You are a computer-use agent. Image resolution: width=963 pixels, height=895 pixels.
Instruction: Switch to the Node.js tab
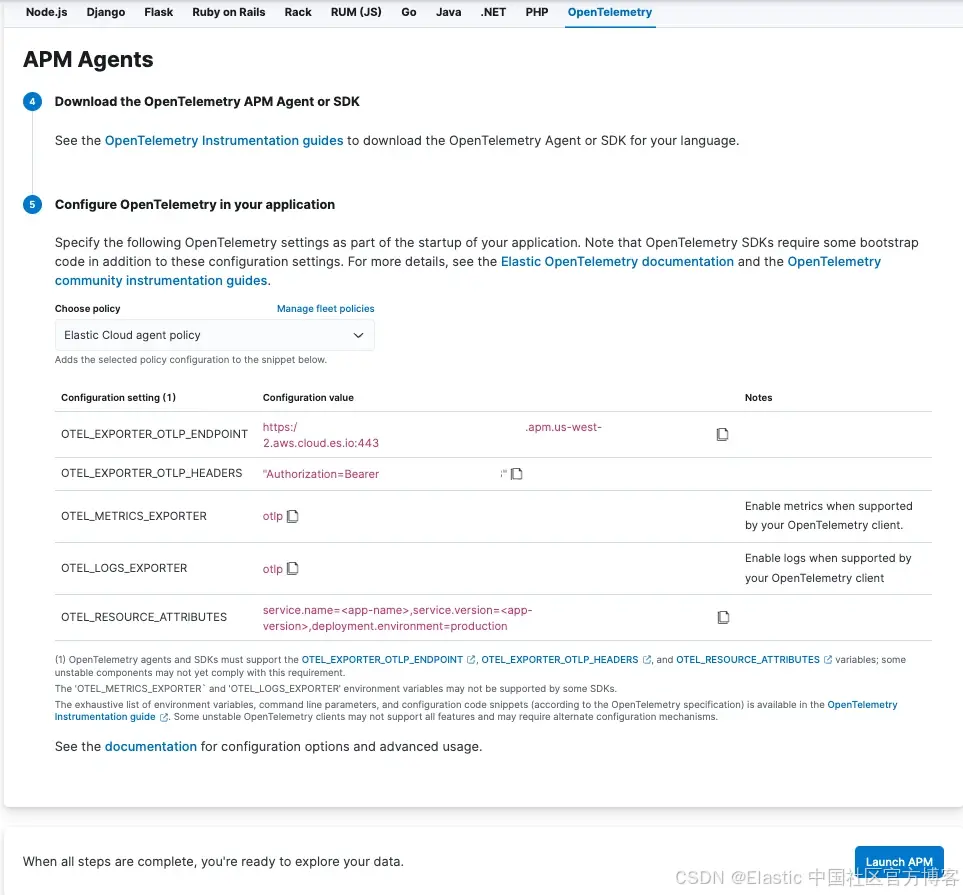point(47,12)
